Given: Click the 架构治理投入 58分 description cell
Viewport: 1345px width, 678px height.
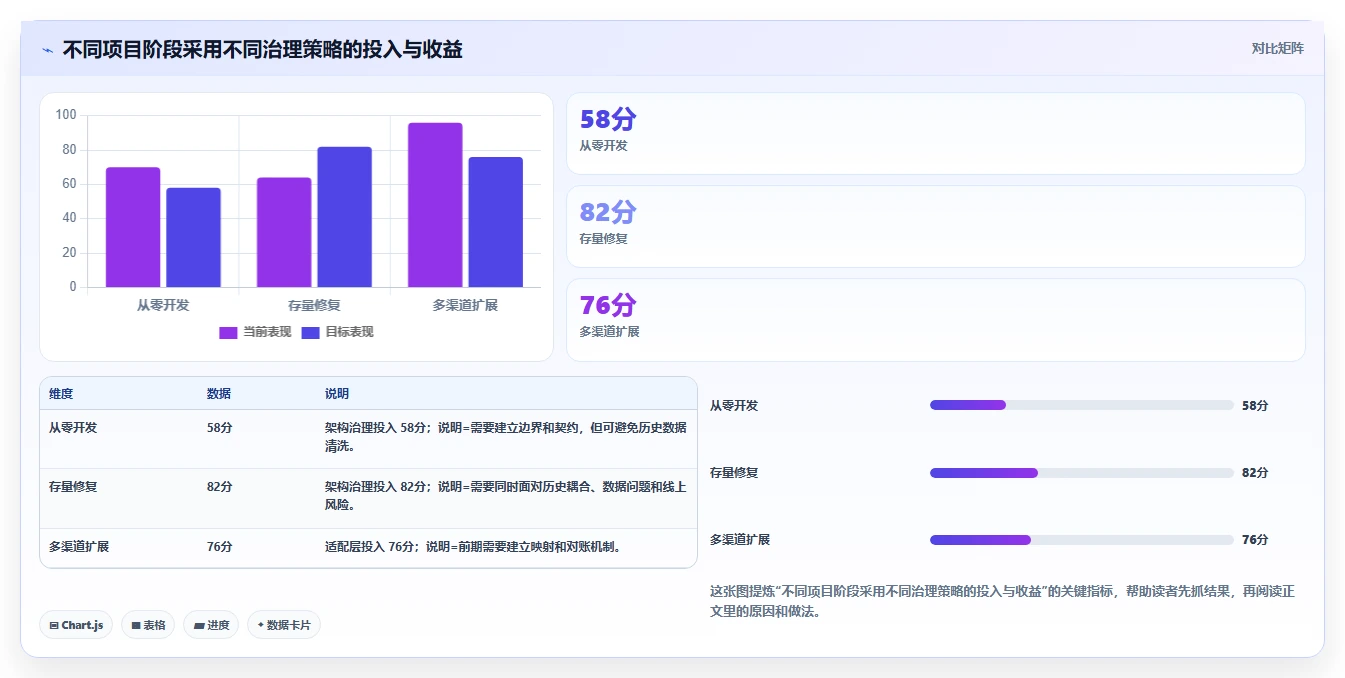Looking at the screenshot, I should tap(506, 437).
